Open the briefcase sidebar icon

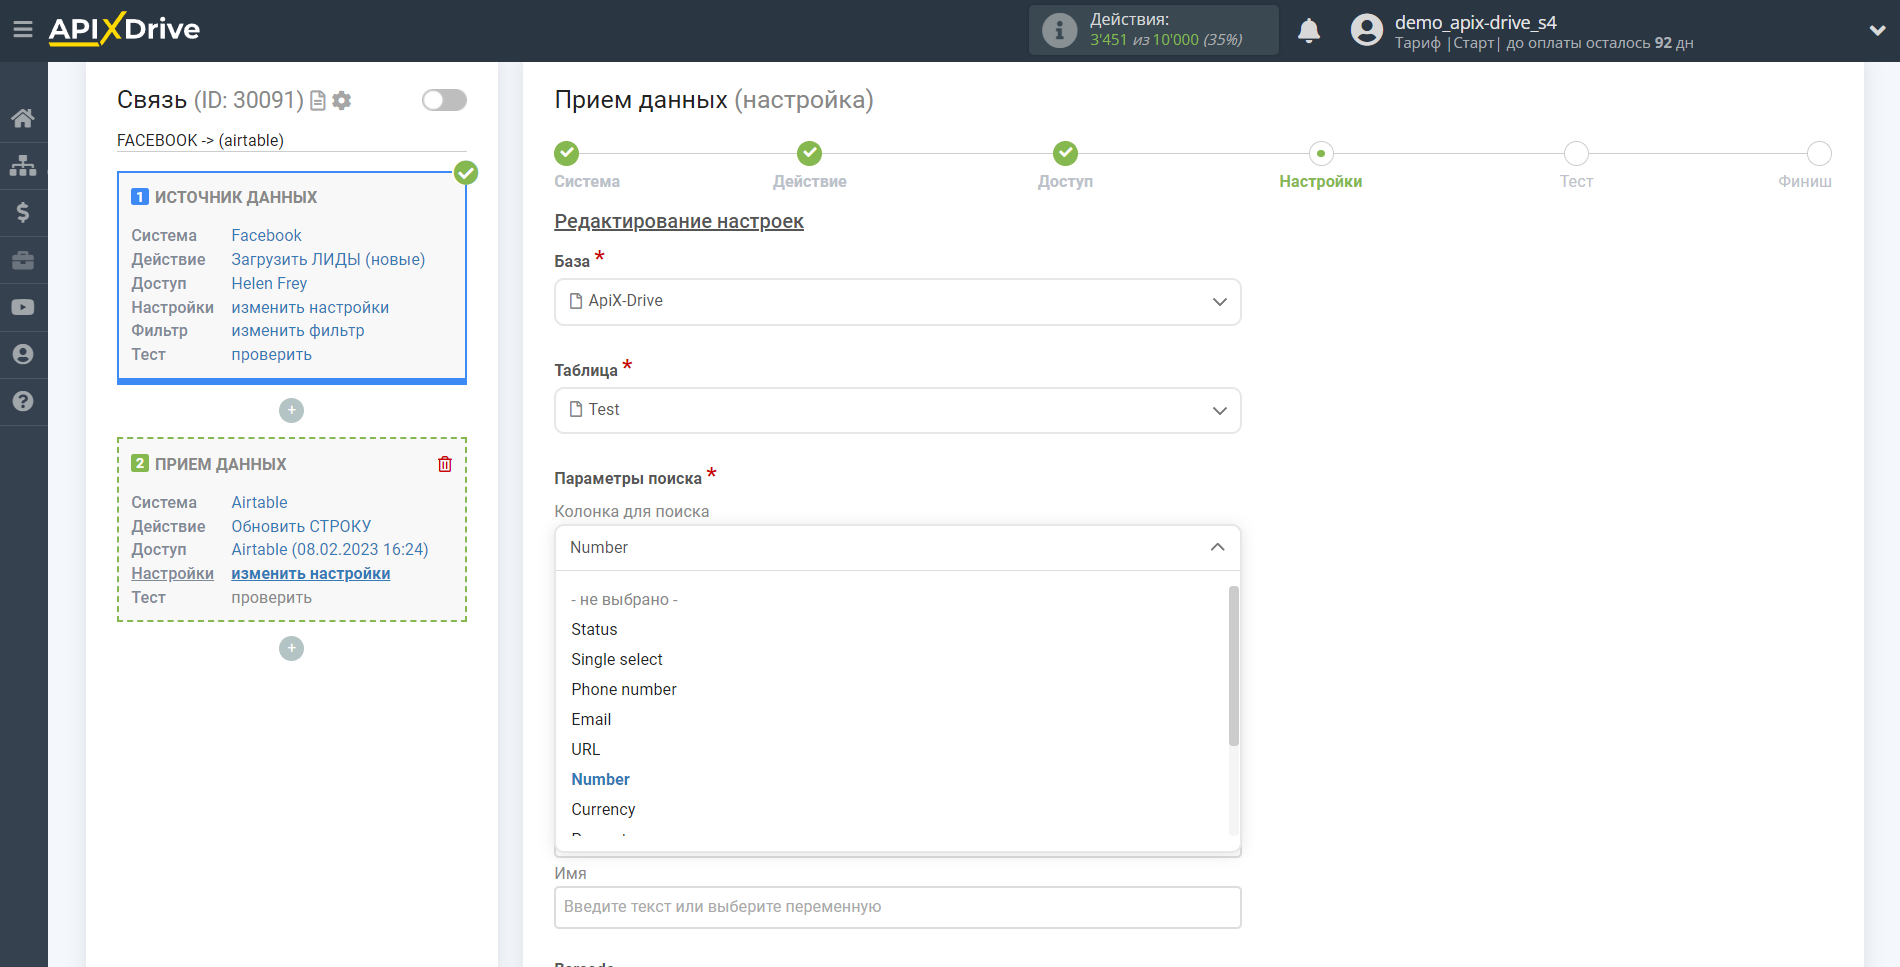[x=23, y=260]
